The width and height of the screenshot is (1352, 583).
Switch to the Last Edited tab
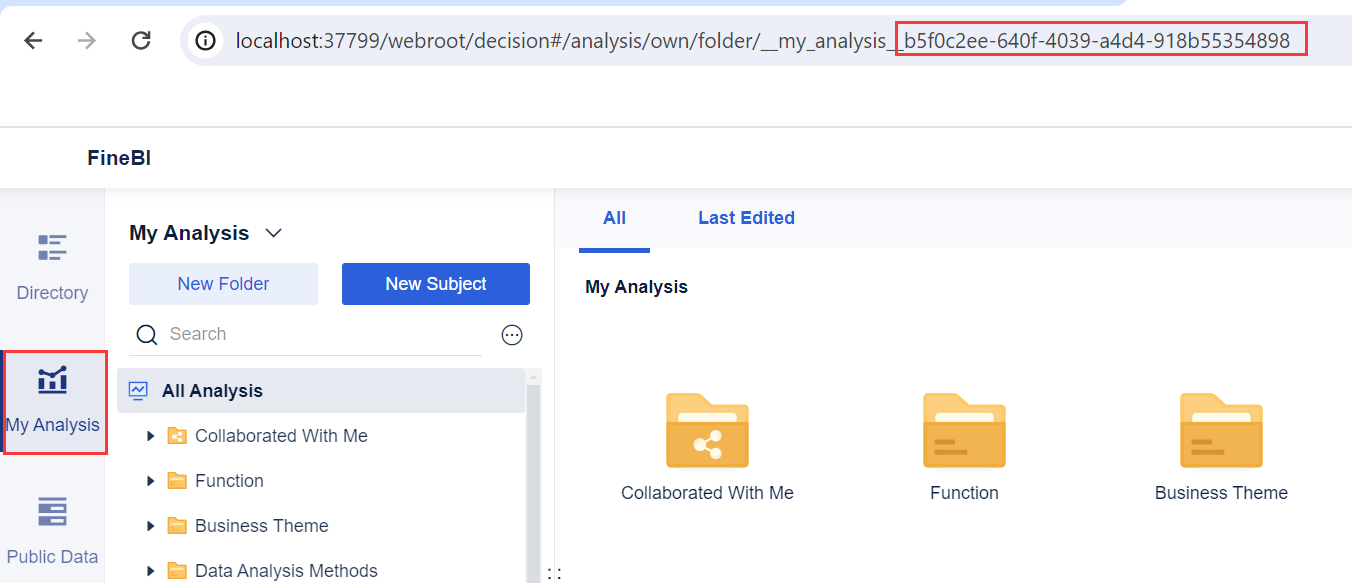746,218
